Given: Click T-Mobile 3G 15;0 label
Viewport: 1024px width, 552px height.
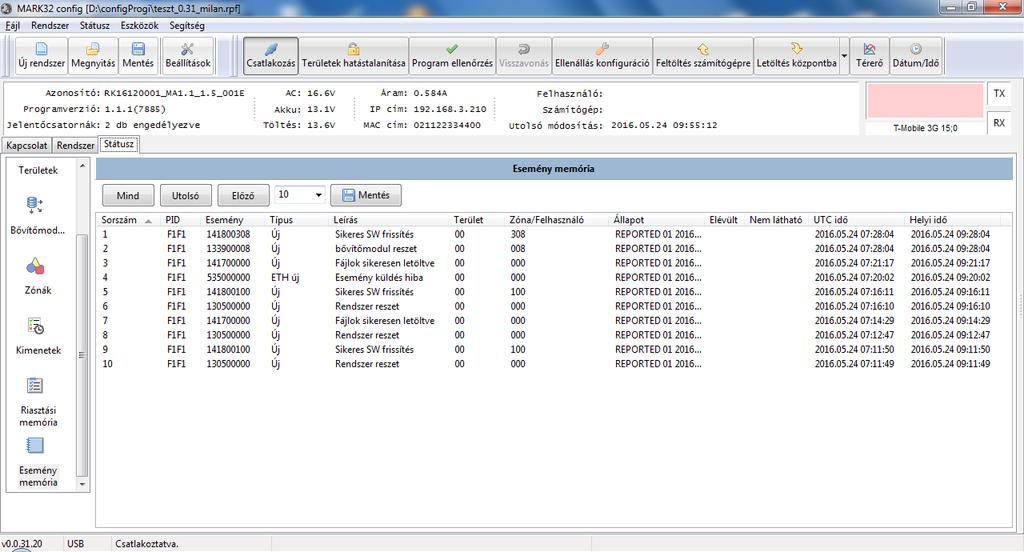Looking at the screenshot, I should click(x=925, y=128).
